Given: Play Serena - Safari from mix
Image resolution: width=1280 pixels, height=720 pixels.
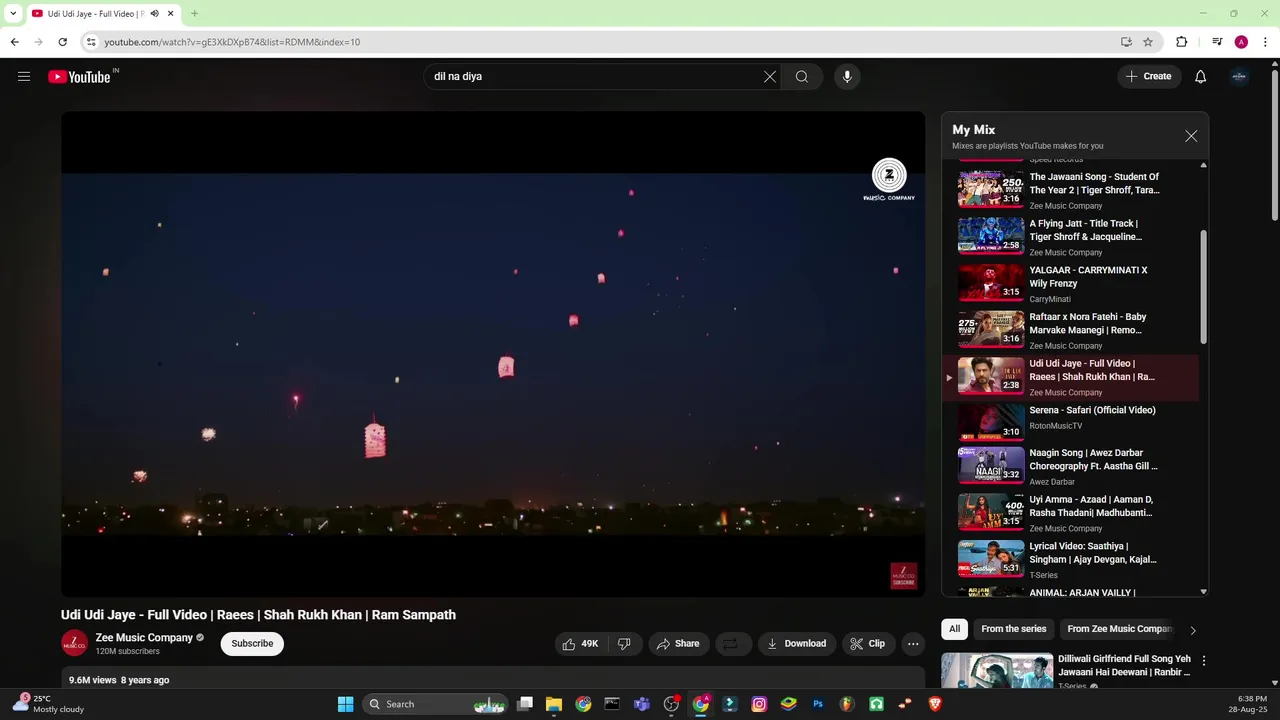Looking at the screenshot, I should 1070,423.
